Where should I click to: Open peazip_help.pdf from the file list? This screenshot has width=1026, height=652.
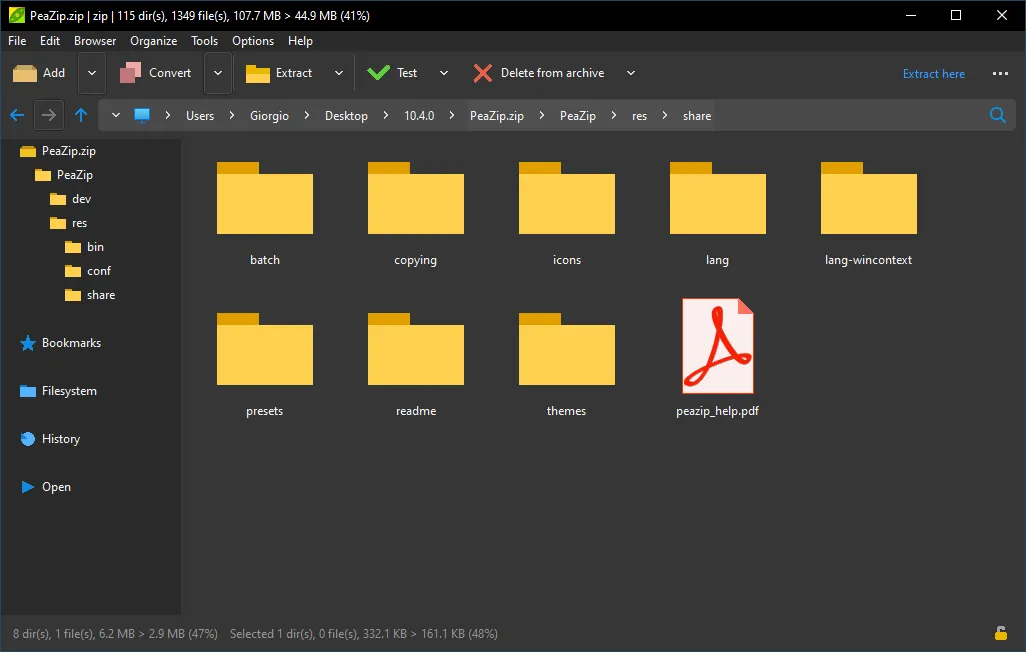pyautogui.click(x=717, y=346)
